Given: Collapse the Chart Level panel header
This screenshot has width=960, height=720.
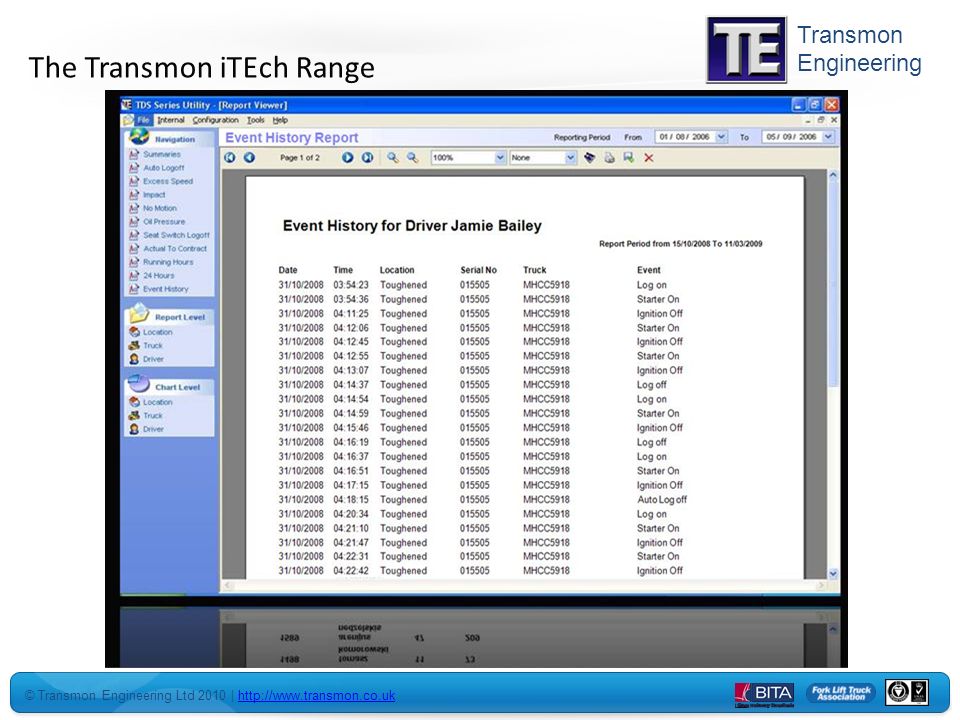Looking at the screenshot, I should click(x=170, y=387).
